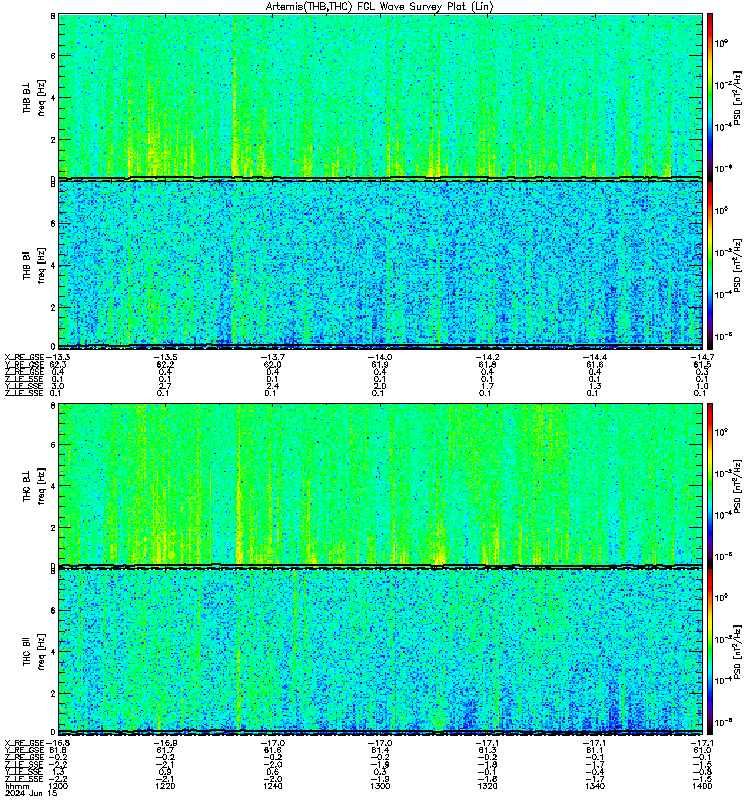Click the color bar of the THC B-parallel panel
Screen dimensions: 750x800
[709, 651]
